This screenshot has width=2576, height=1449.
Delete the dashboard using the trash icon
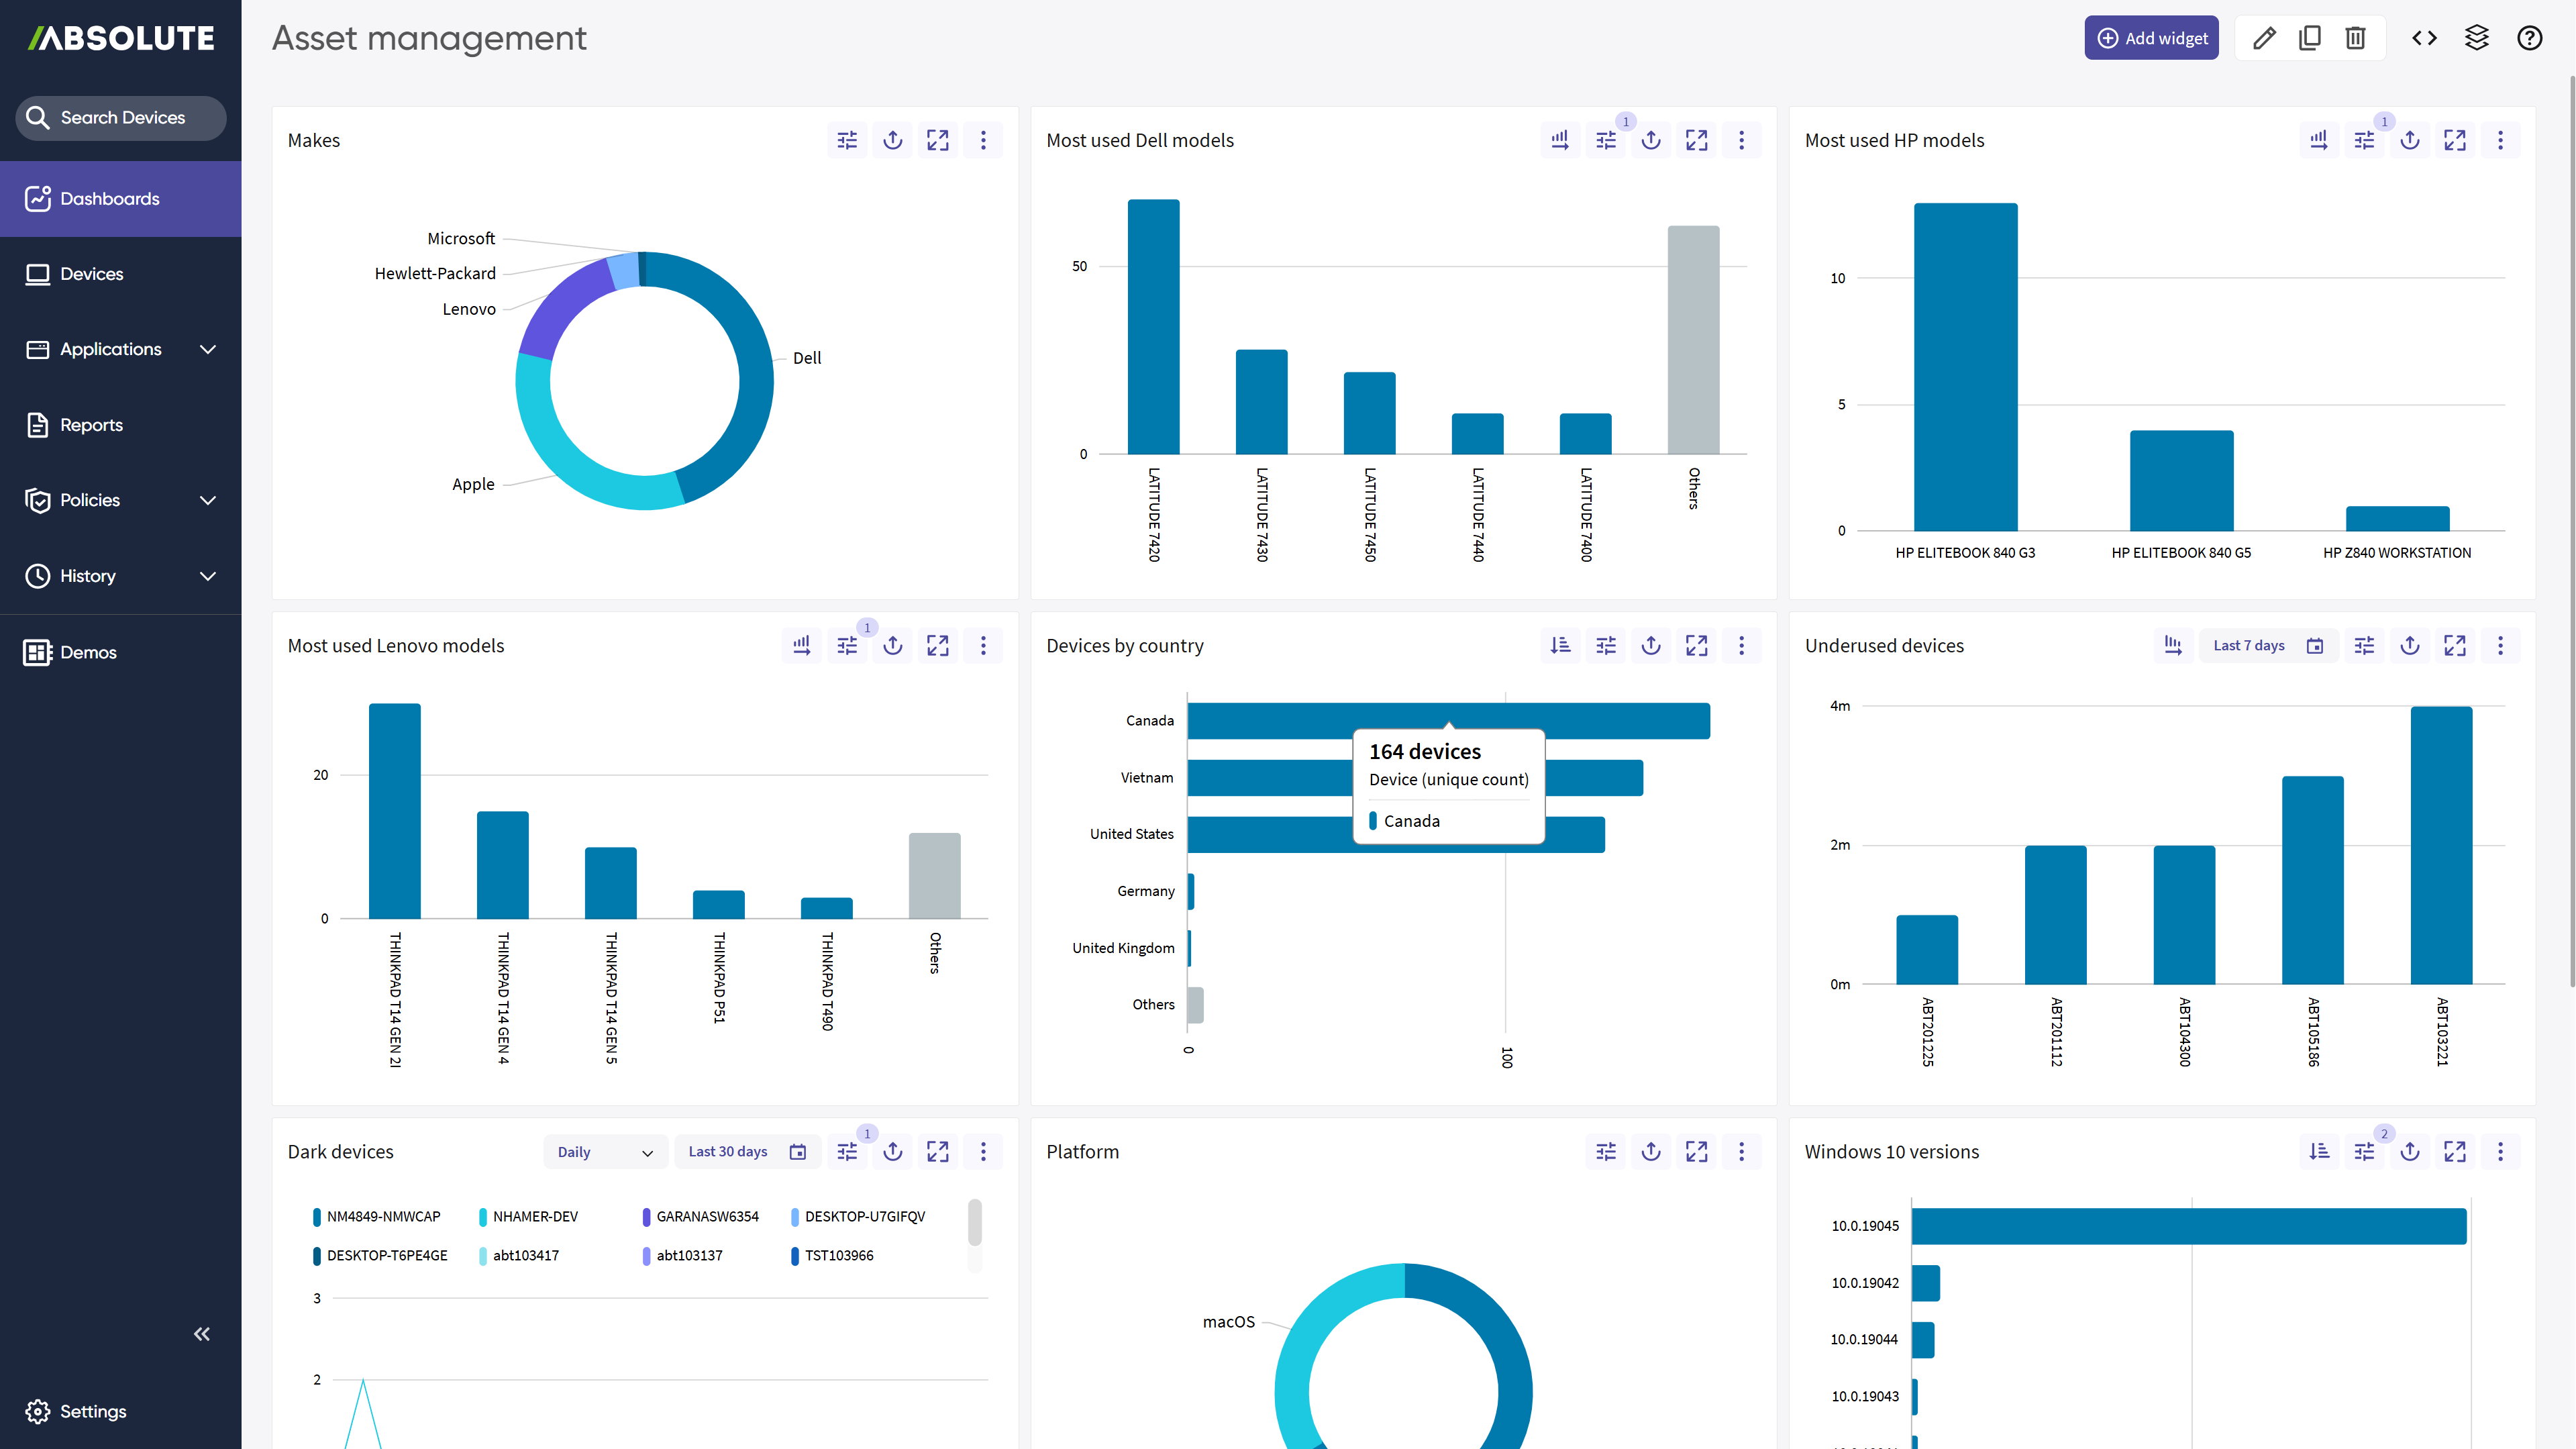(2356, 38)
